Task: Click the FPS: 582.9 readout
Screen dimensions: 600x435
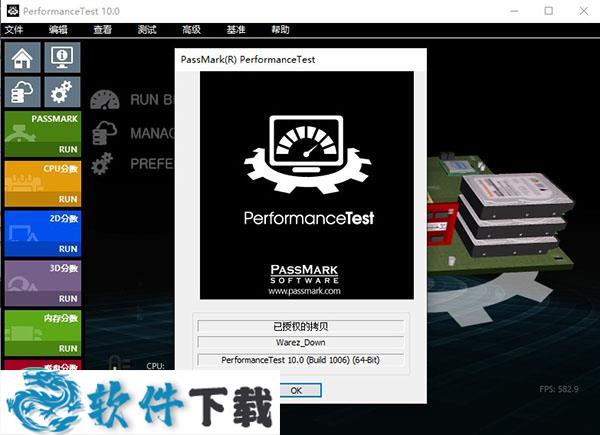Action: point(559,389)
